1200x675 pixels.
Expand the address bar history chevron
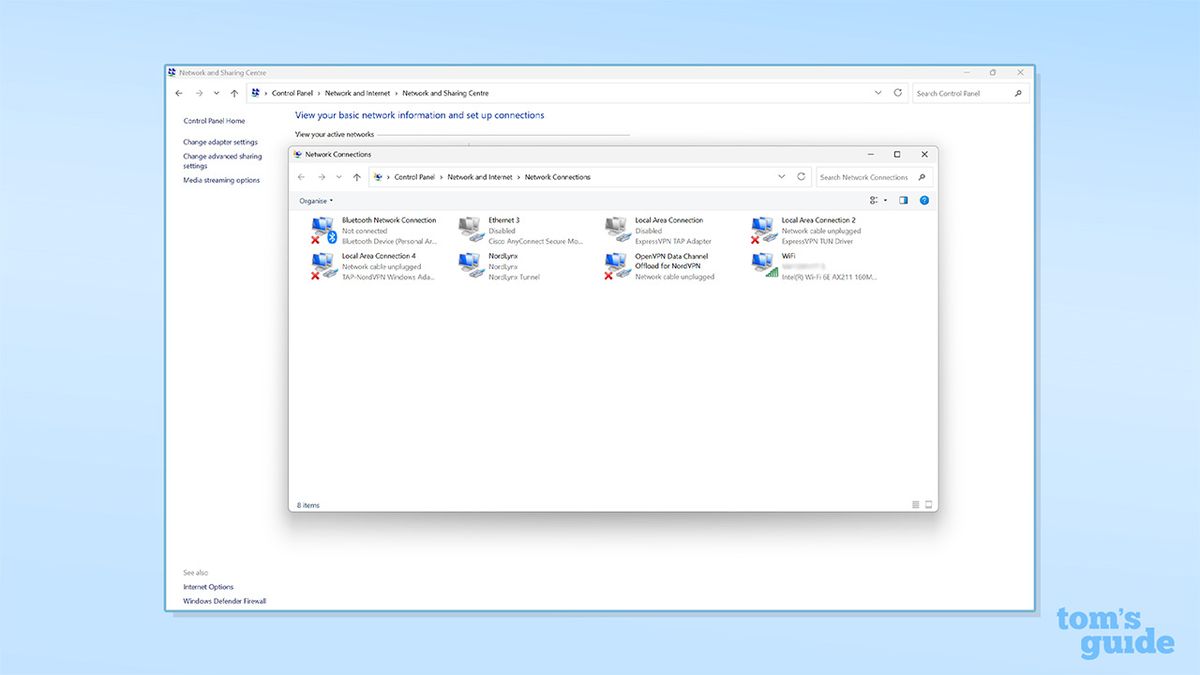point(781,176)
